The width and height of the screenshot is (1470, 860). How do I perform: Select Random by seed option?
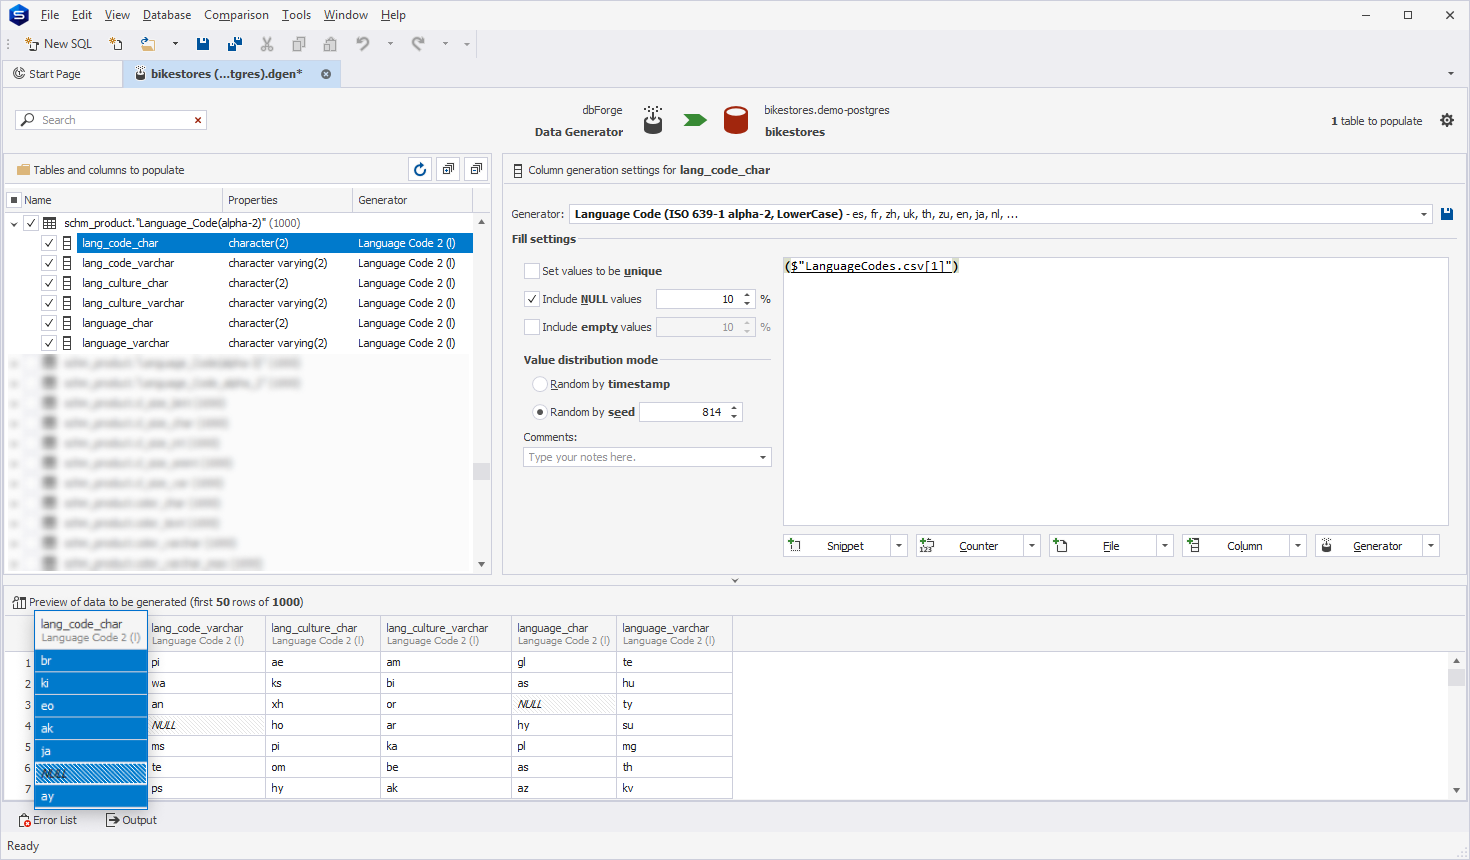[540, 412]
